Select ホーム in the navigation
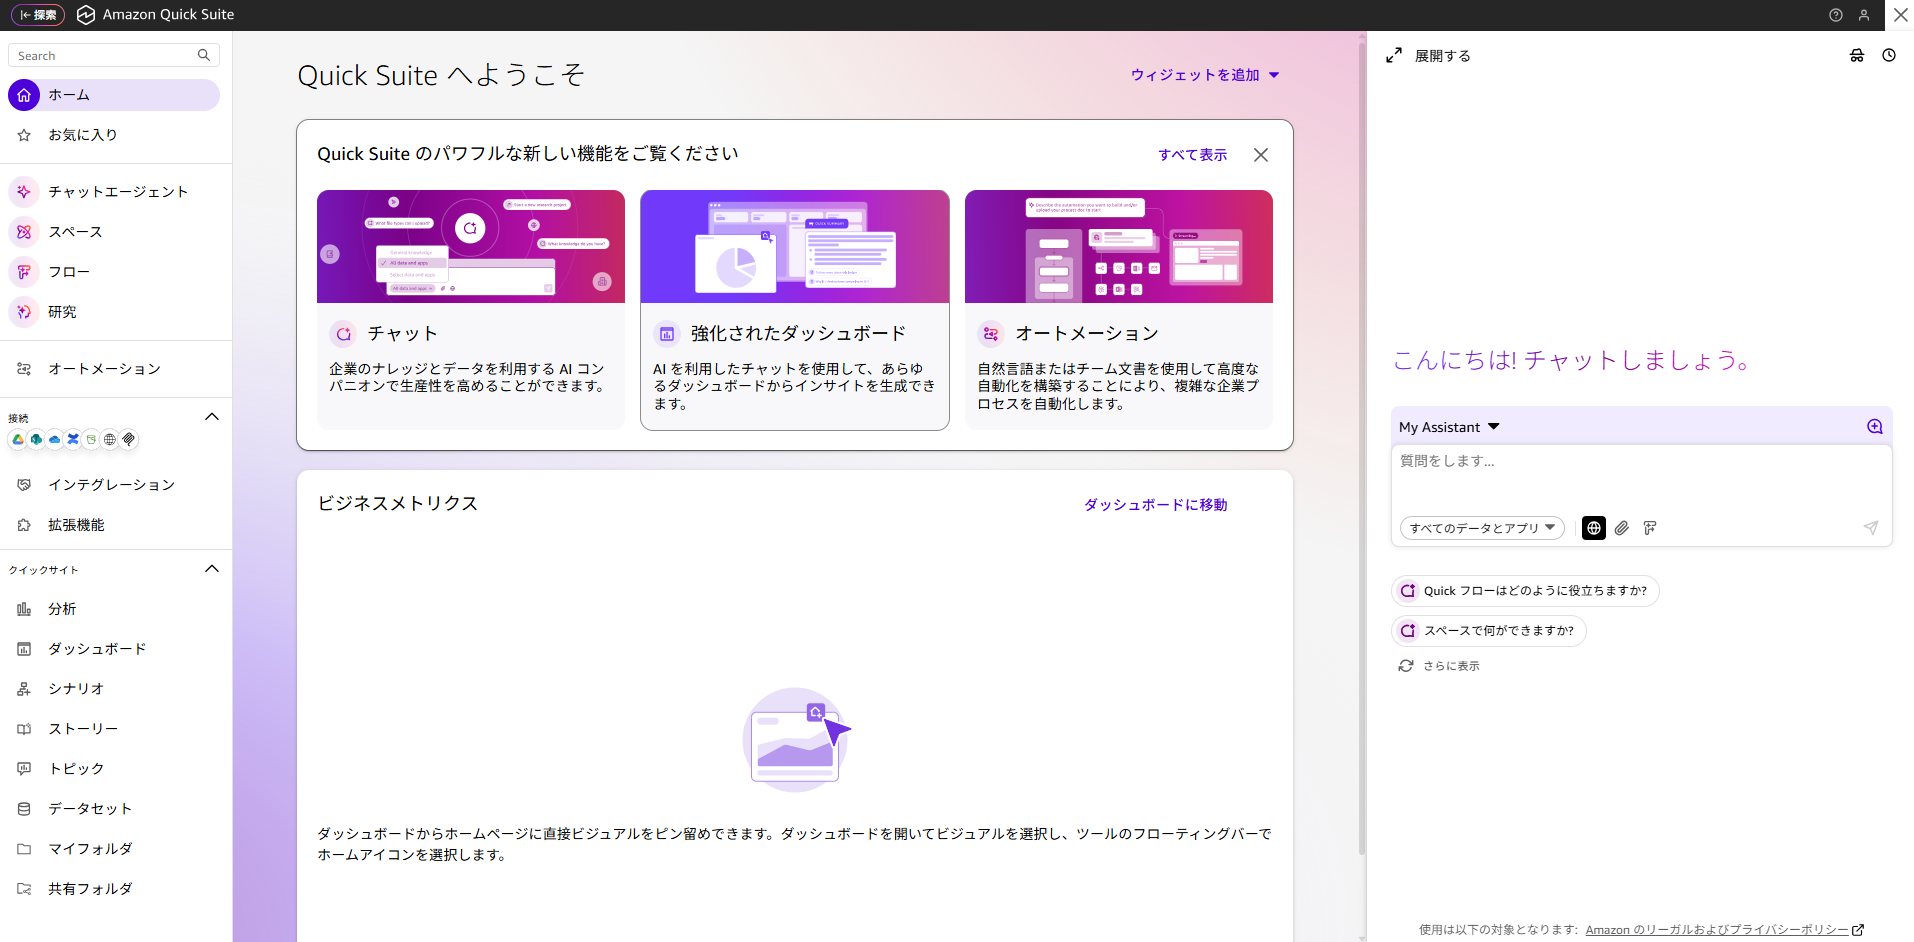 point(69,94)
